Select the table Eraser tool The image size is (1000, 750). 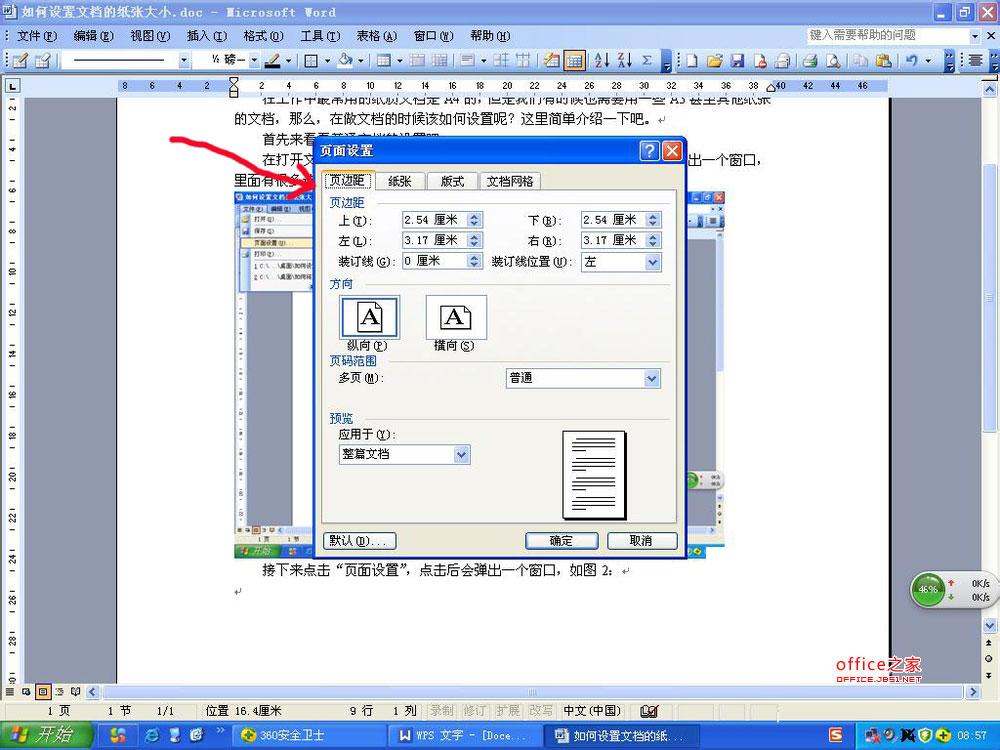tap(43, 61)
